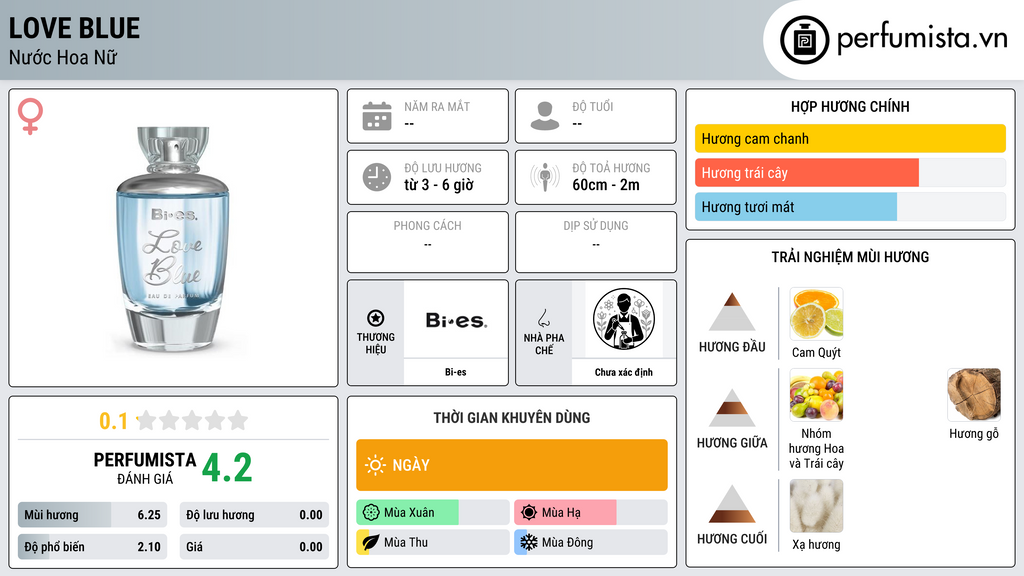Click the leaf icon next to Mùa Thu

pyautogui.click(x=371, y=542)
